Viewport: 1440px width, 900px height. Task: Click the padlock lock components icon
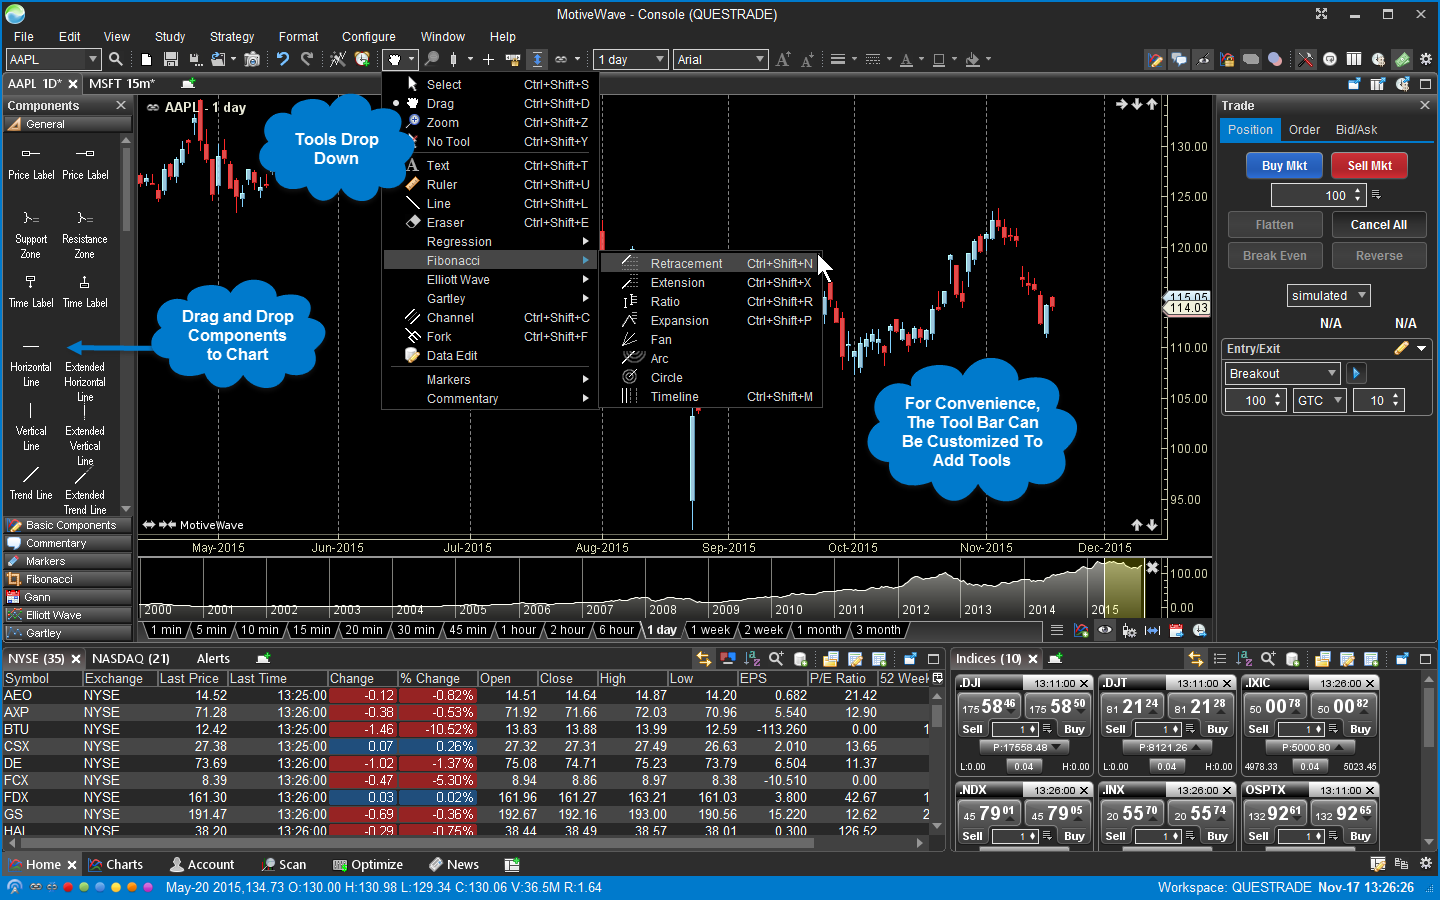[x=1227, y=59]
